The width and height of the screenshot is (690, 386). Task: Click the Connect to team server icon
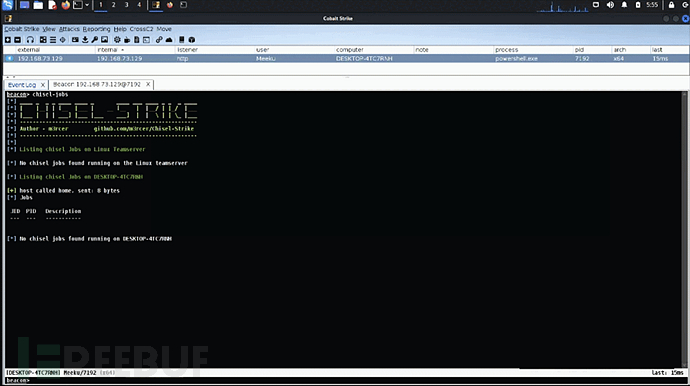[7, 40]
